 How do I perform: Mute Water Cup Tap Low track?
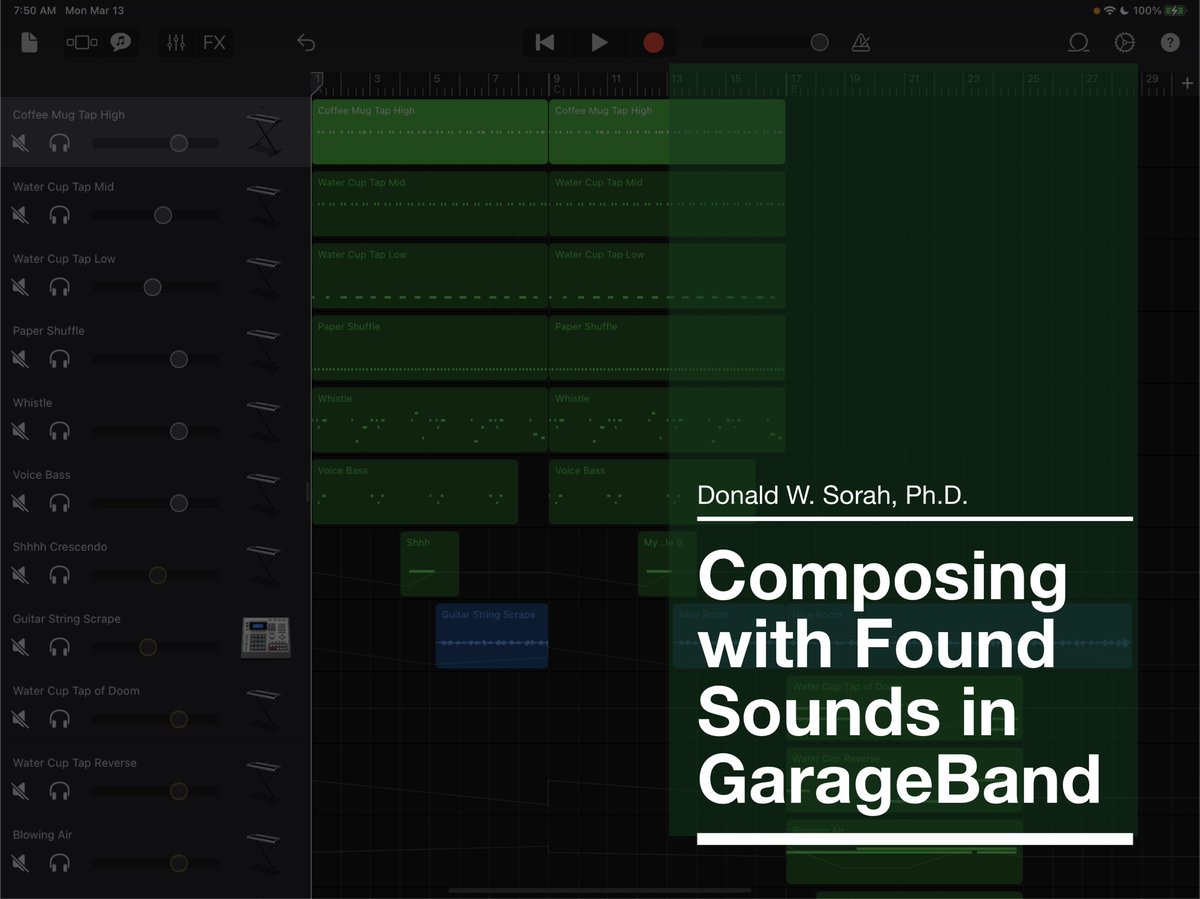[x=20, y=287]
